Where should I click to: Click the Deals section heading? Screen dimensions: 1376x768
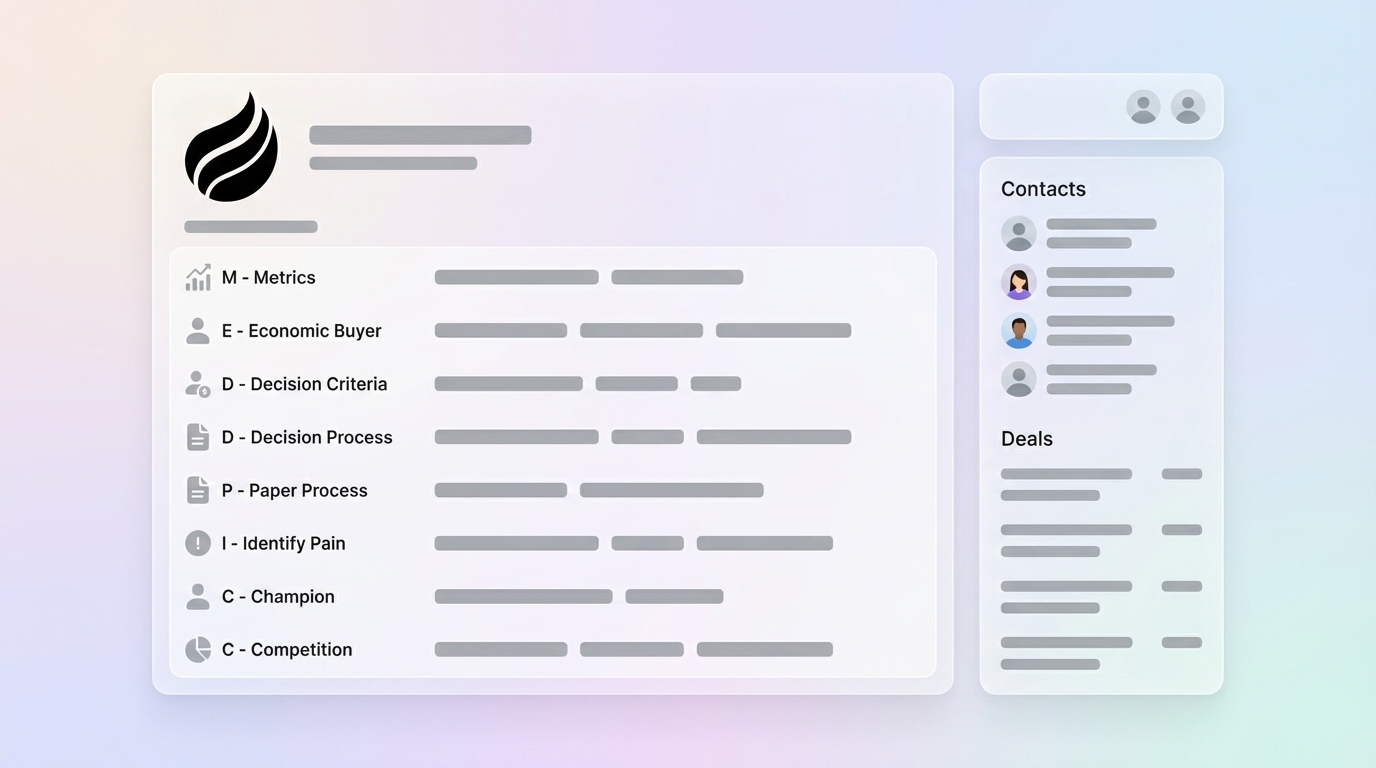[x=1026, y=439]
